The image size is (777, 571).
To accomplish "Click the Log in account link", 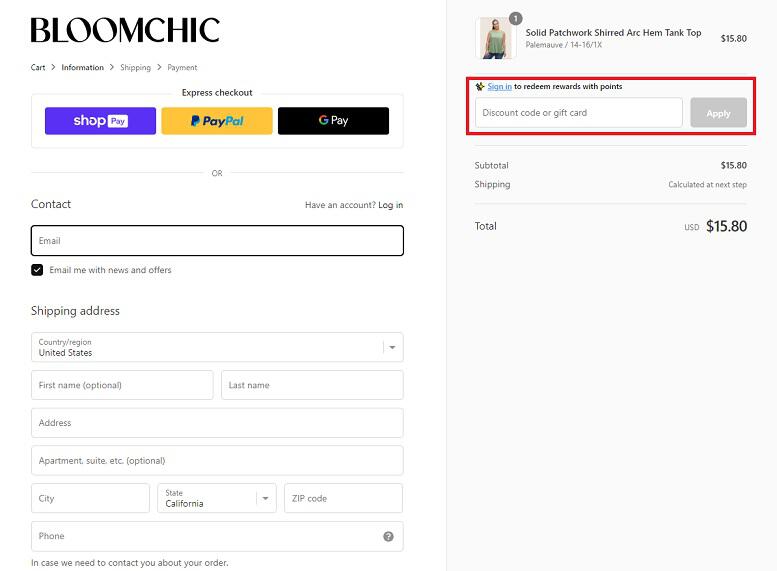I will click(x=390, y=205).
